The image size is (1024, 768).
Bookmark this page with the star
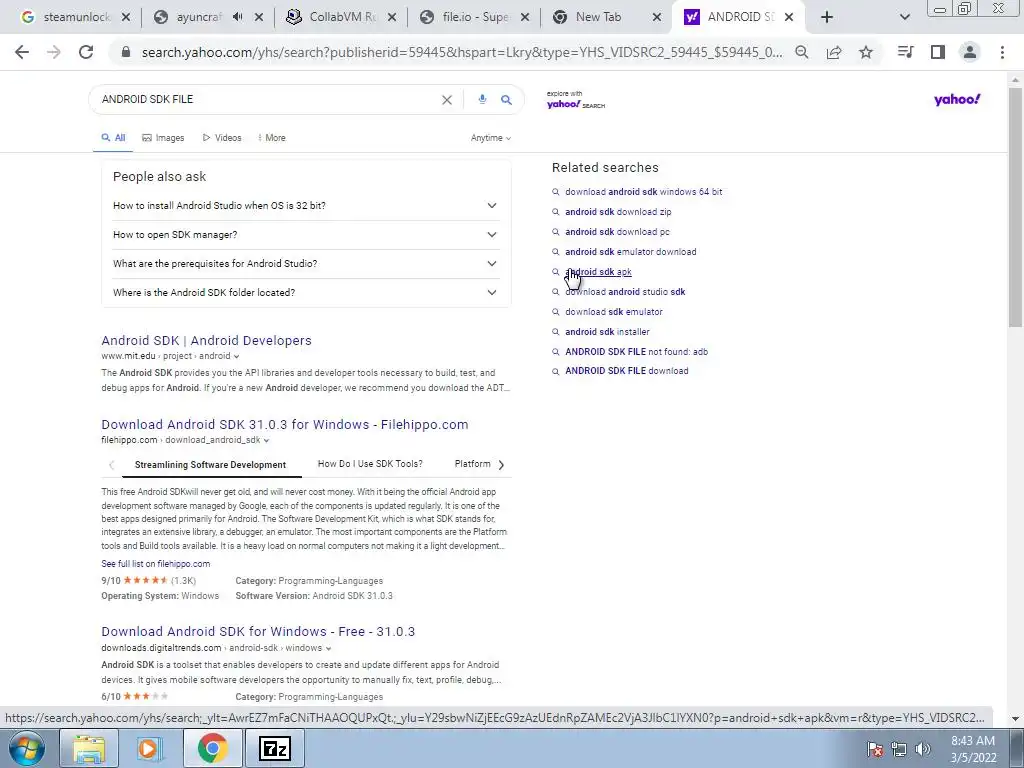pyautogui.click(x=866, y=52)
